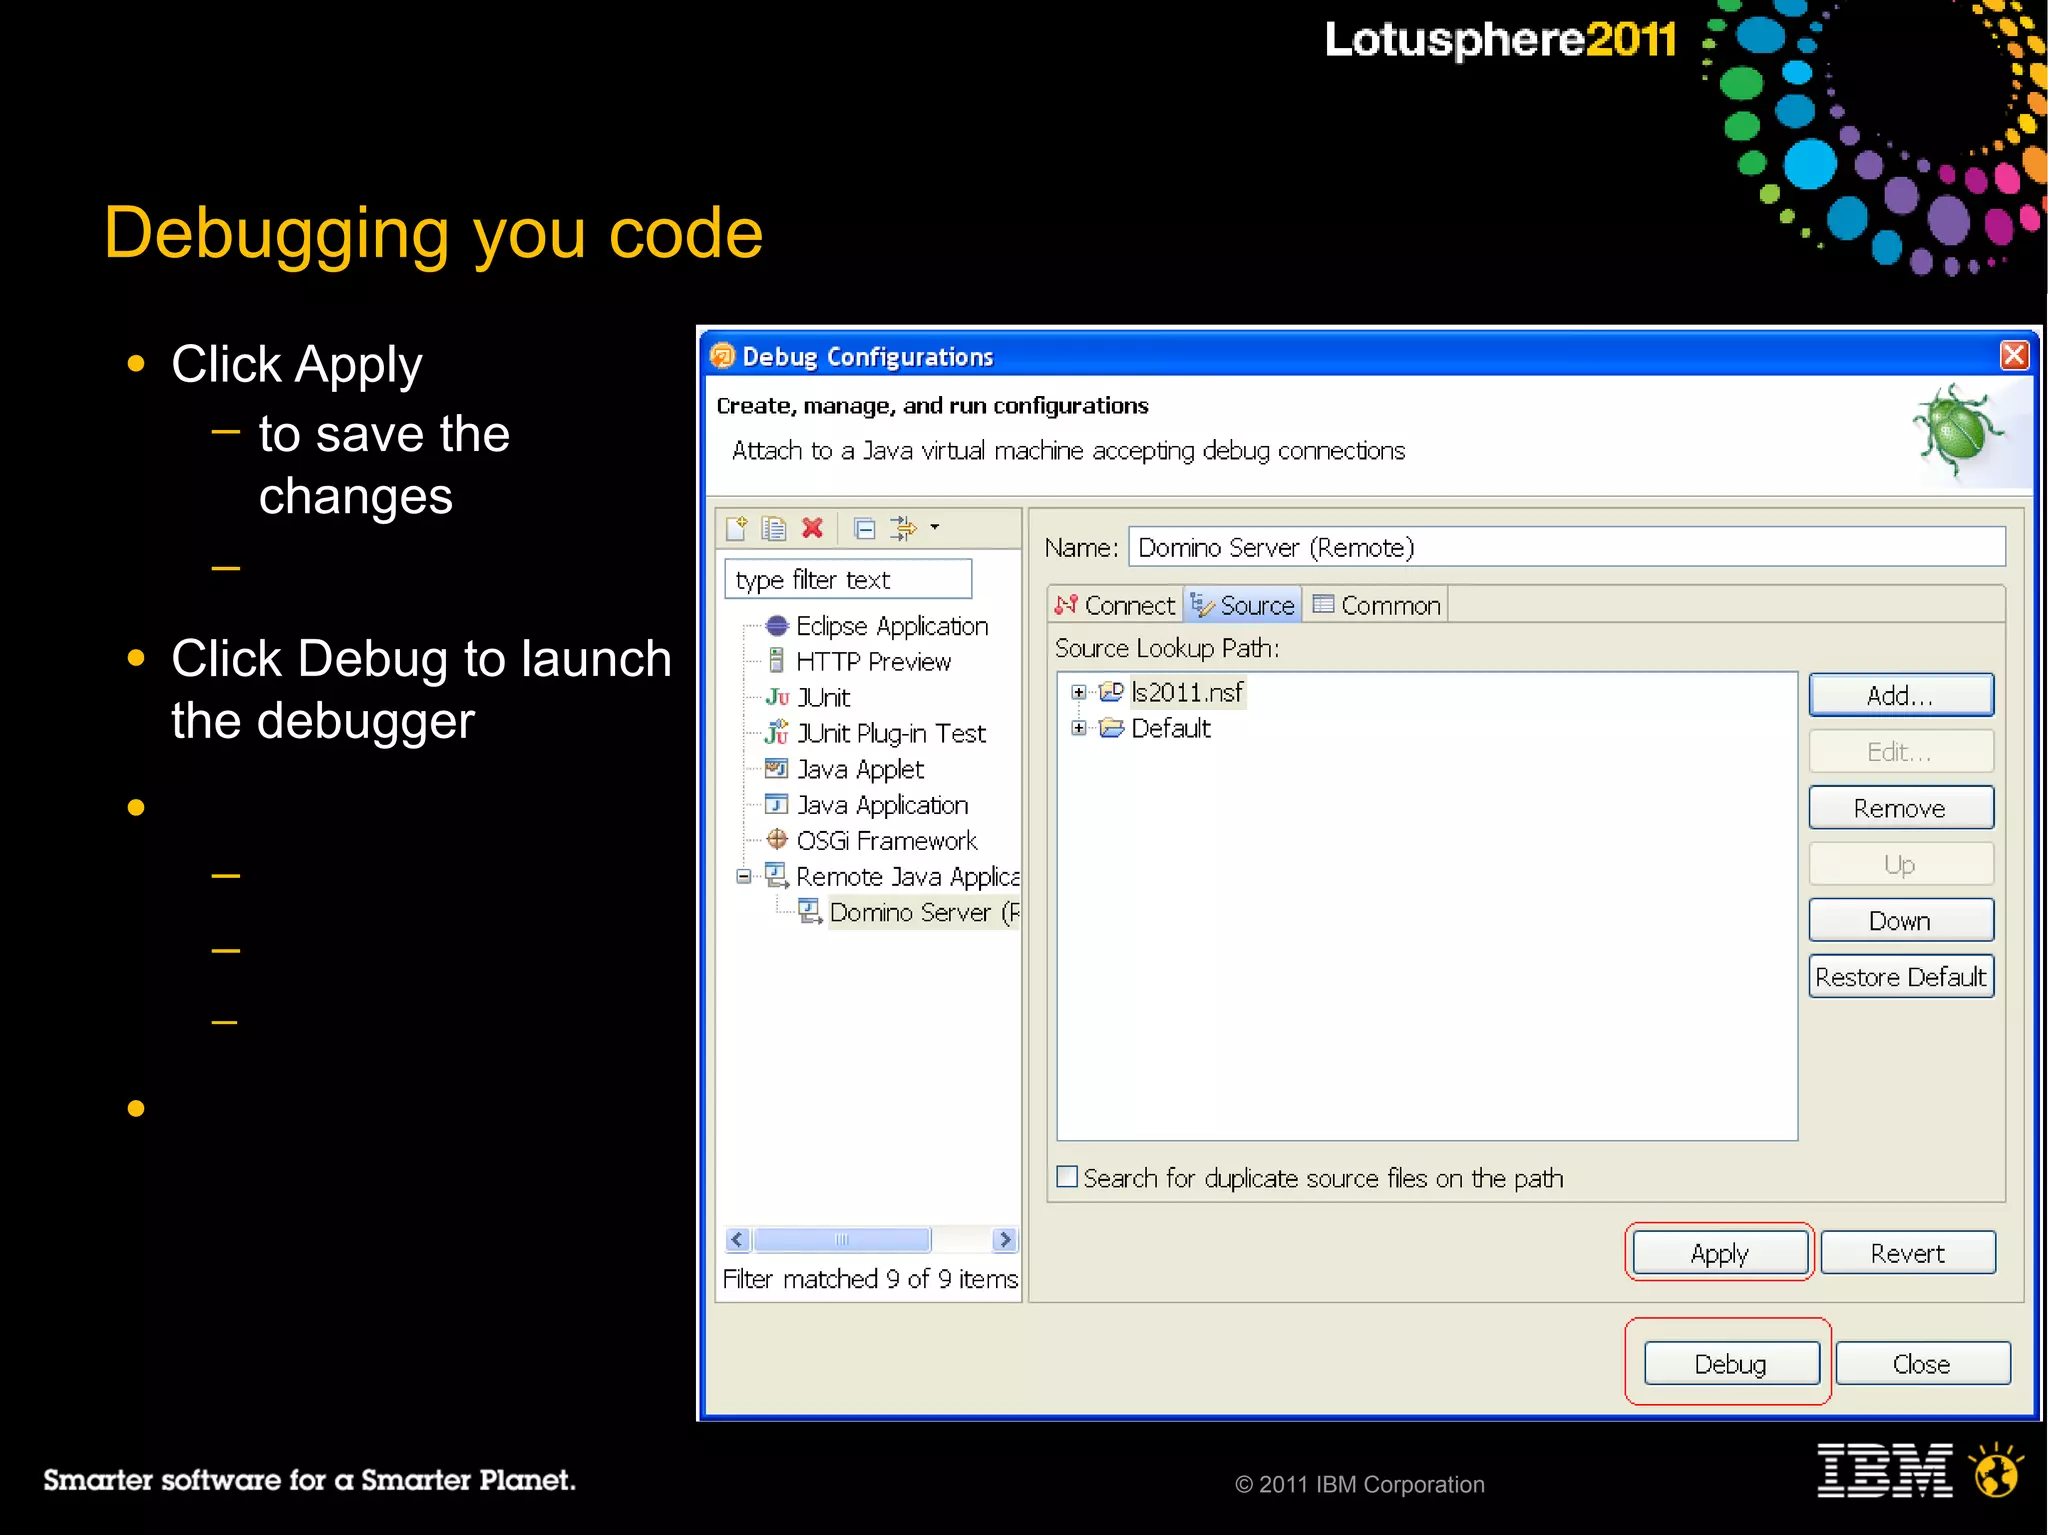Enable Search for duplicate source files checkbox
Image resolution: width=2048 pixels, height=1535 pixels.
[1067, 1177]
